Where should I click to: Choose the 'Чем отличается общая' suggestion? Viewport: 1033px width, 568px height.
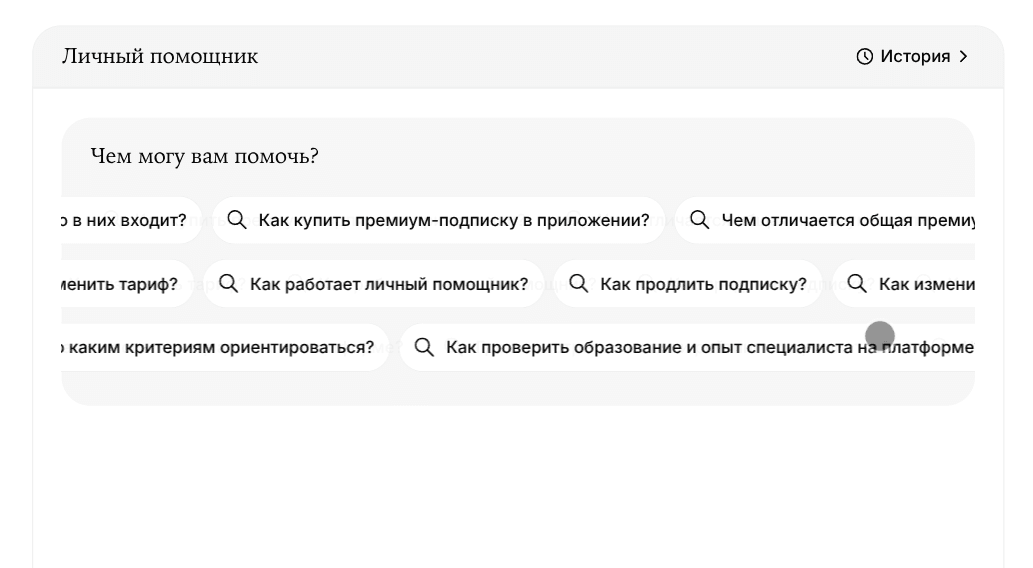[847, 220]
